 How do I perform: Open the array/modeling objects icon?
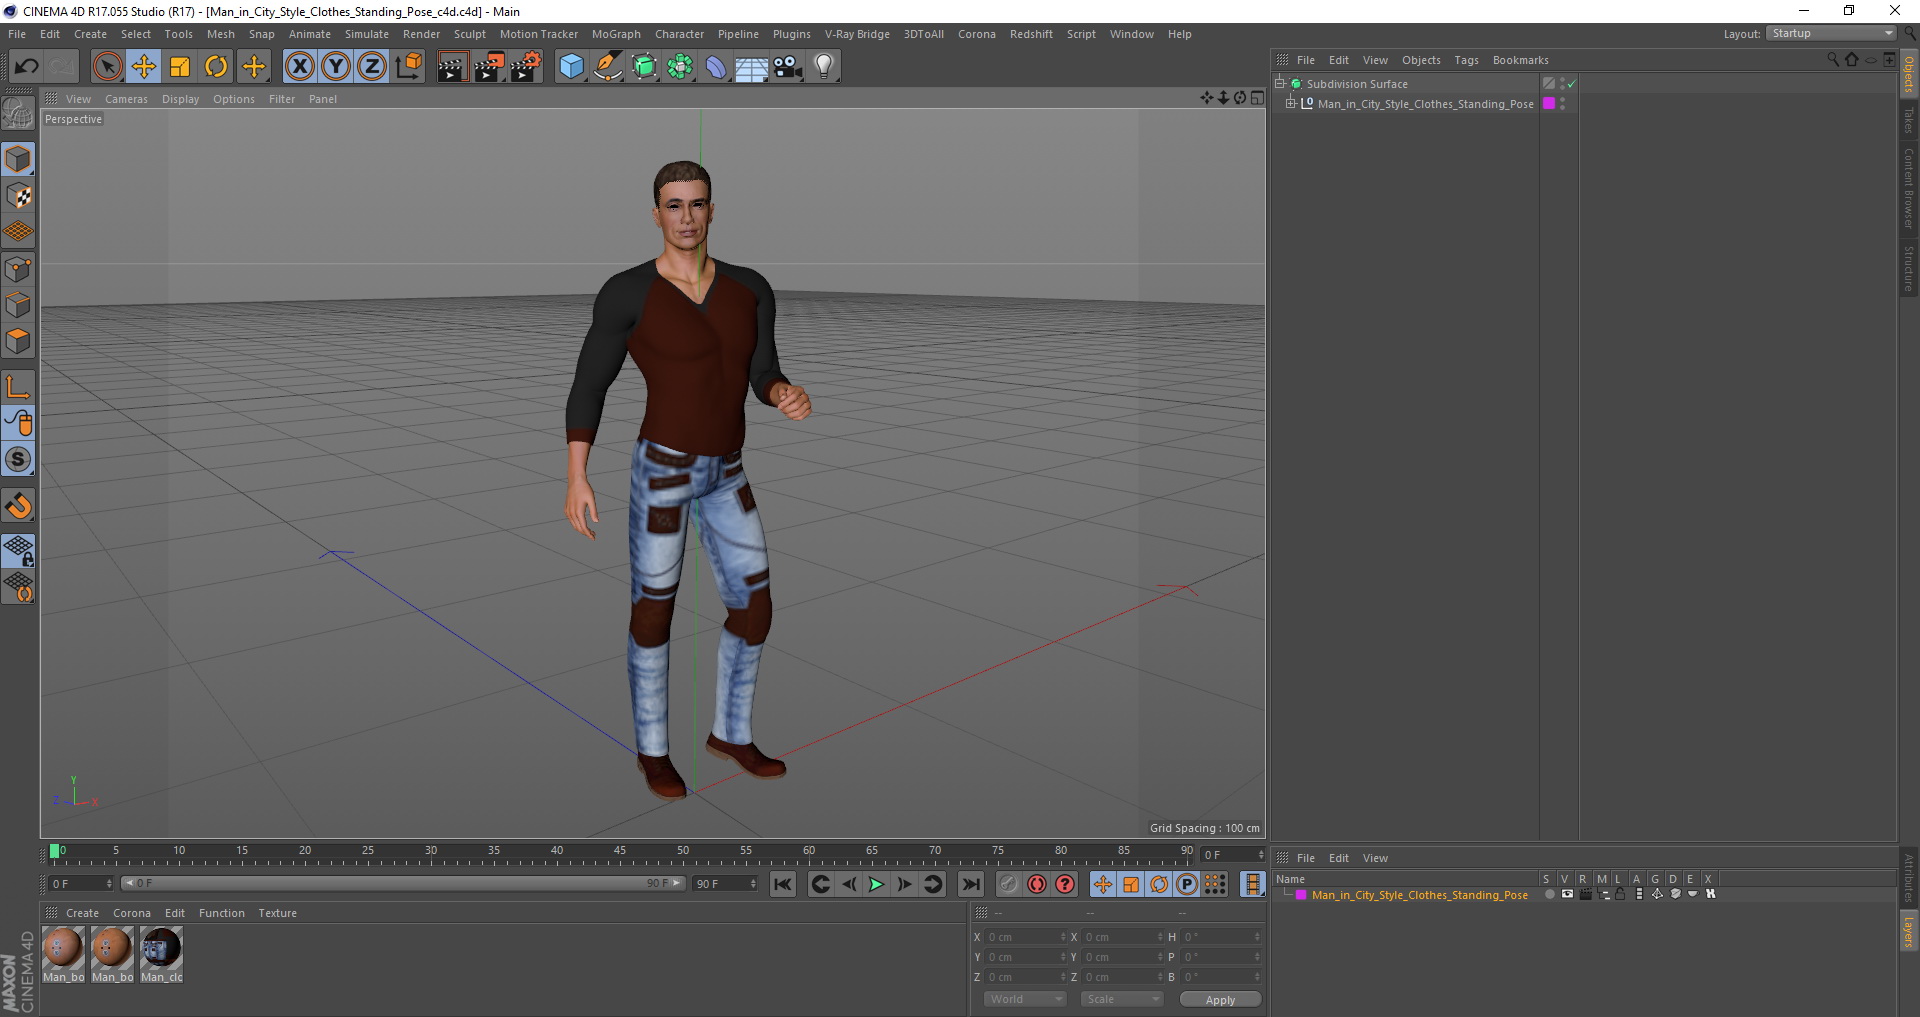pyautogui.click(x=680, y=67)
